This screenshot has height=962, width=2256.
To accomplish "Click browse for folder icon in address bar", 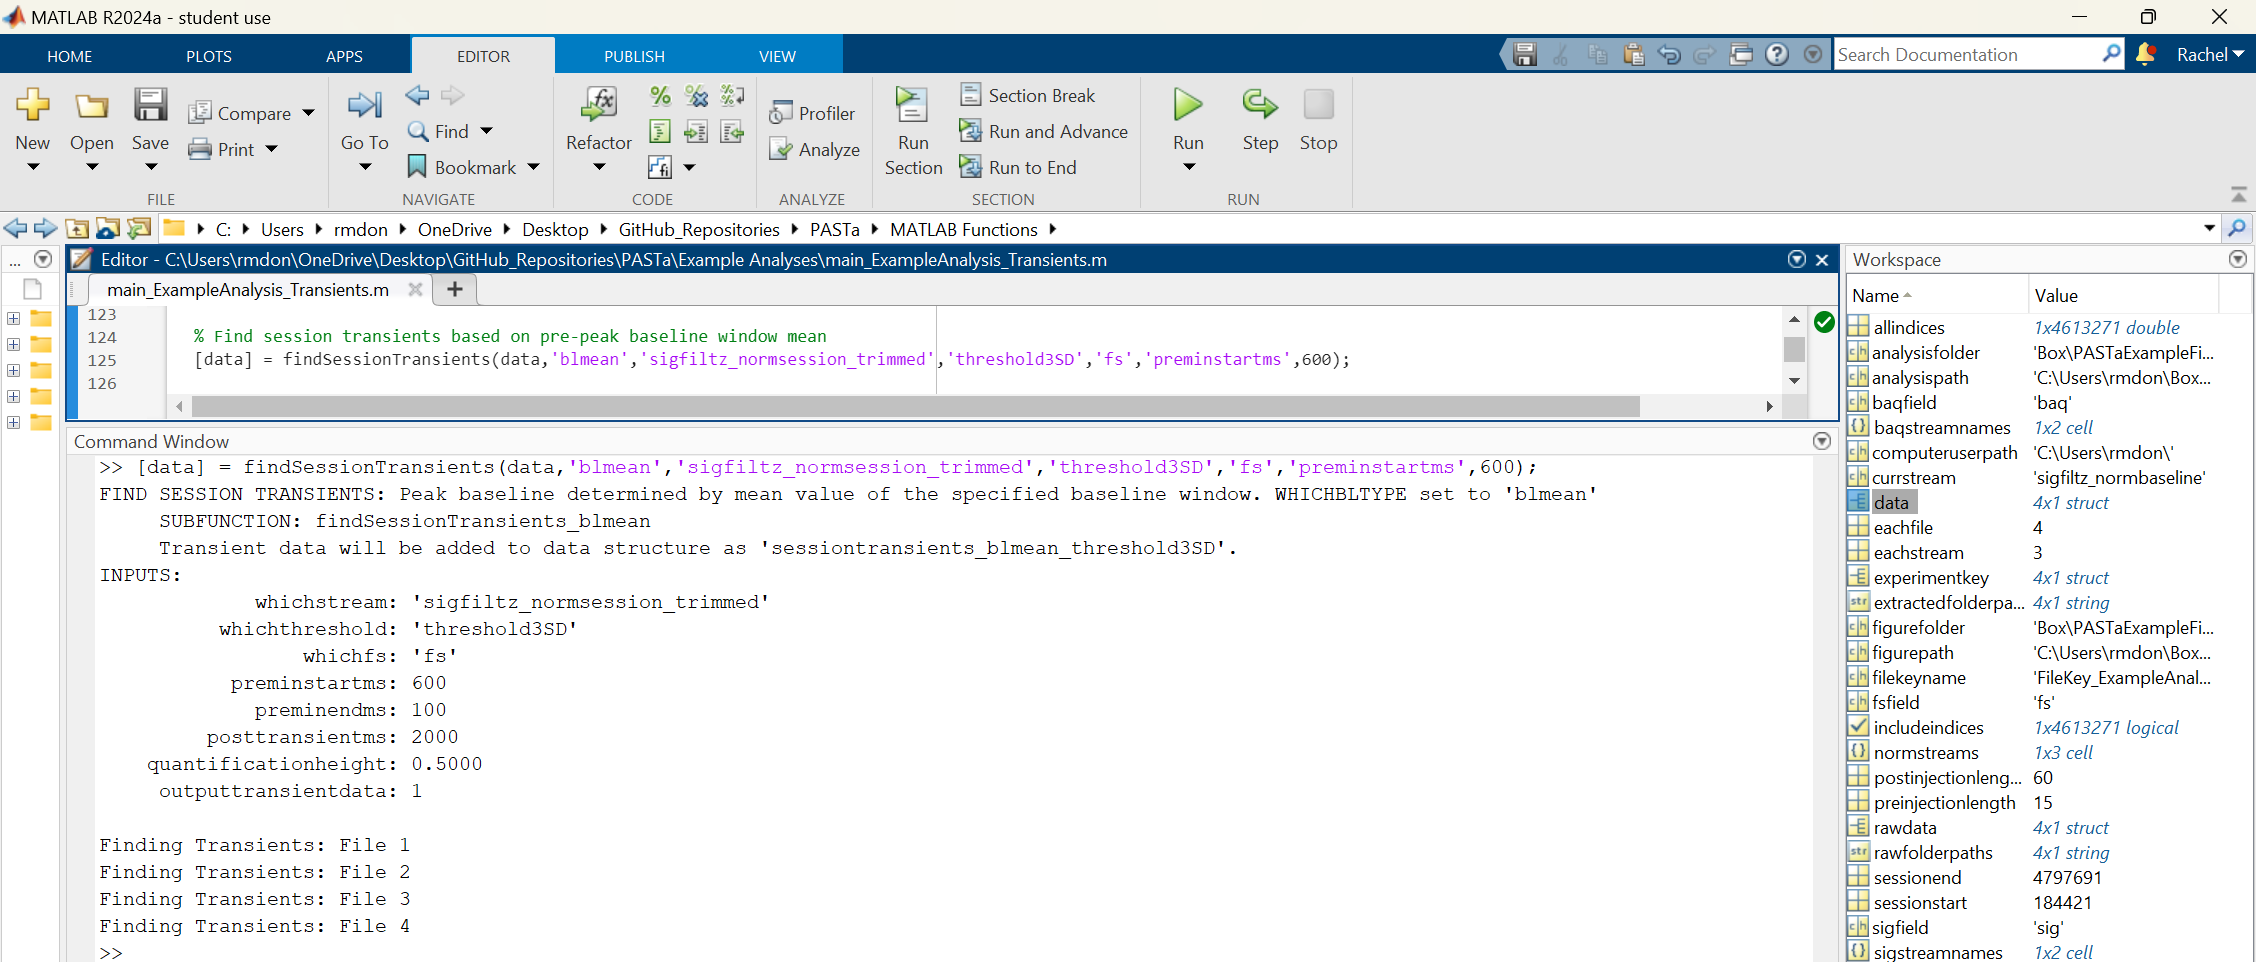I will [x=138, y=229].
